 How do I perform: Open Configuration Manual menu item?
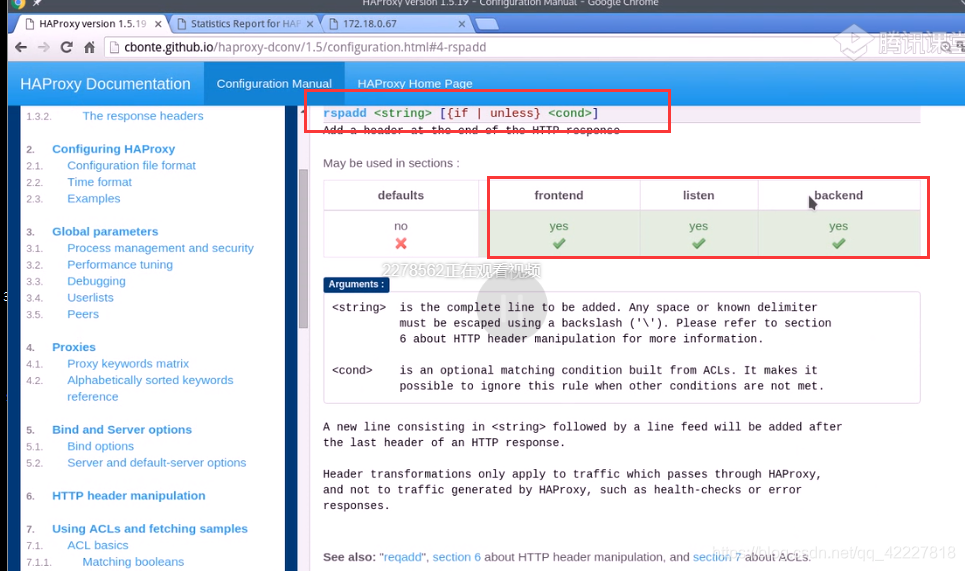(274, 84)
